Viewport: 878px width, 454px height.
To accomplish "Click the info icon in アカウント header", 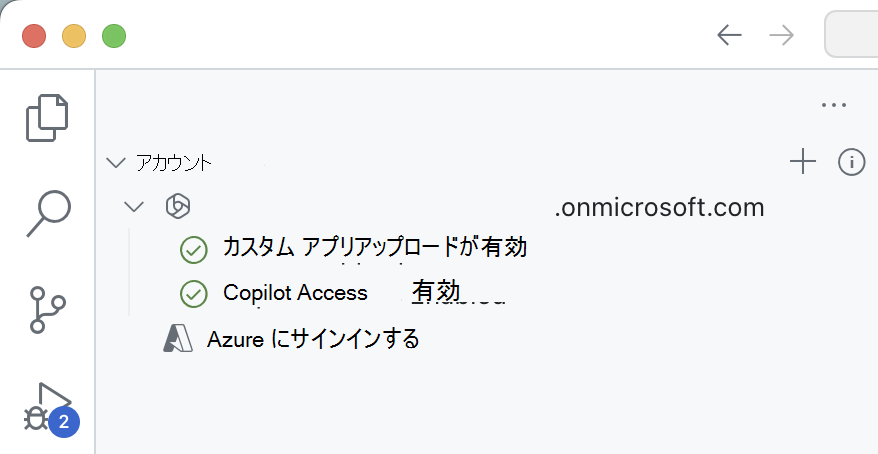I will coord(851,162).
